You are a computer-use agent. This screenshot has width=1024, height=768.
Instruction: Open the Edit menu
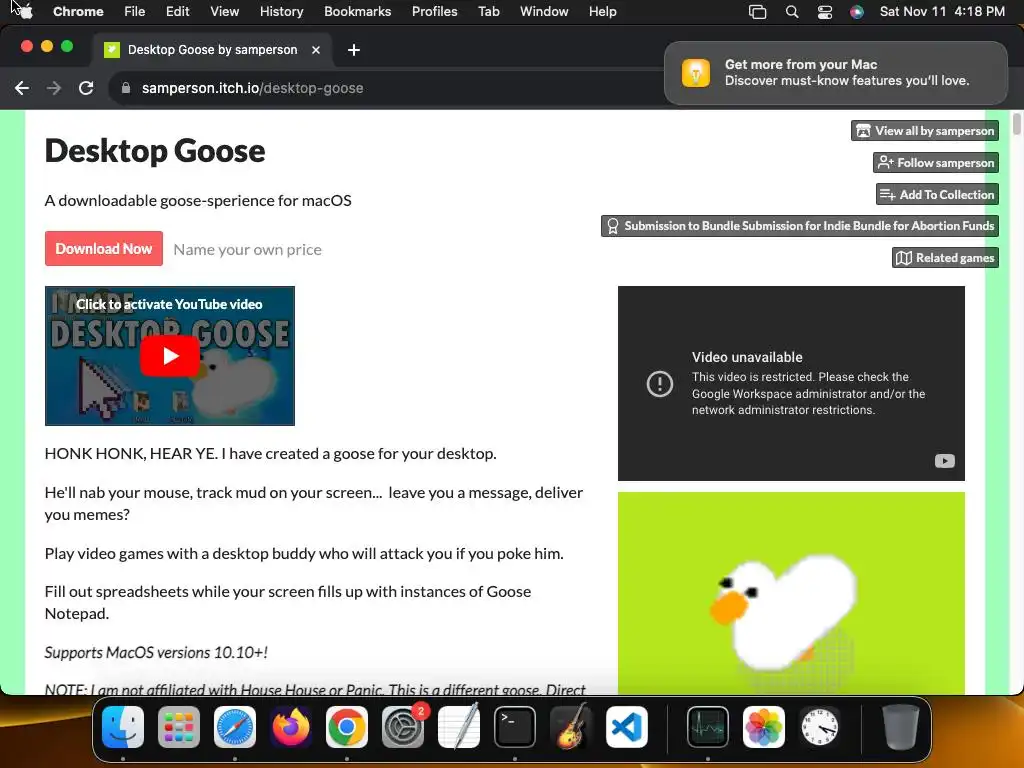(177, 11)
